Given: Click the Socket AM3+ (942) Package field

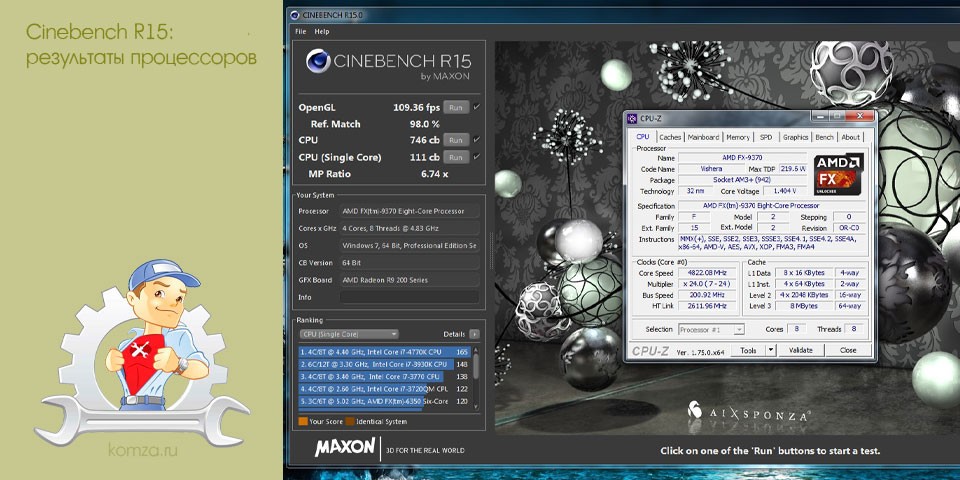Looking at the screenshot, I should (x=742, y=180).
